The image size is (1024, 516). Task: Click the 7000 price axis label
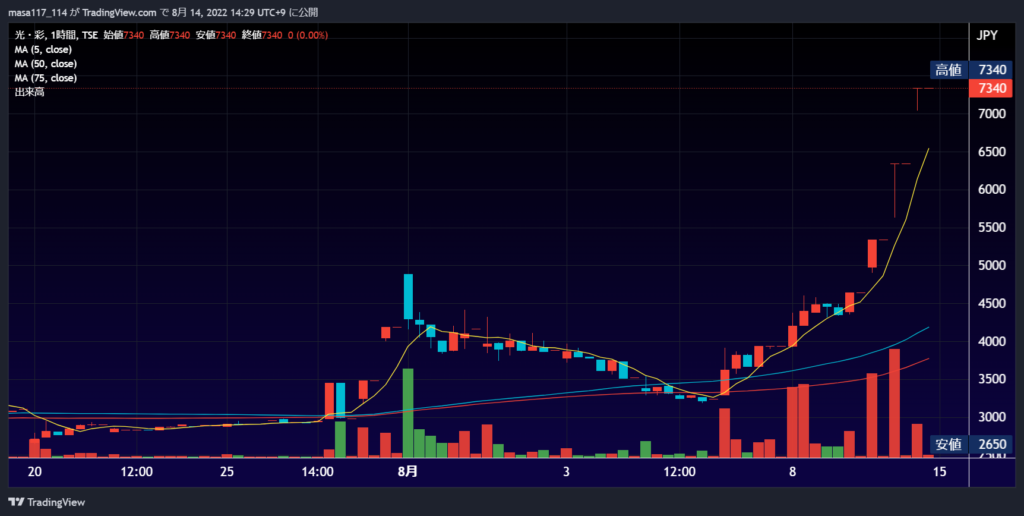pos(992,114)
